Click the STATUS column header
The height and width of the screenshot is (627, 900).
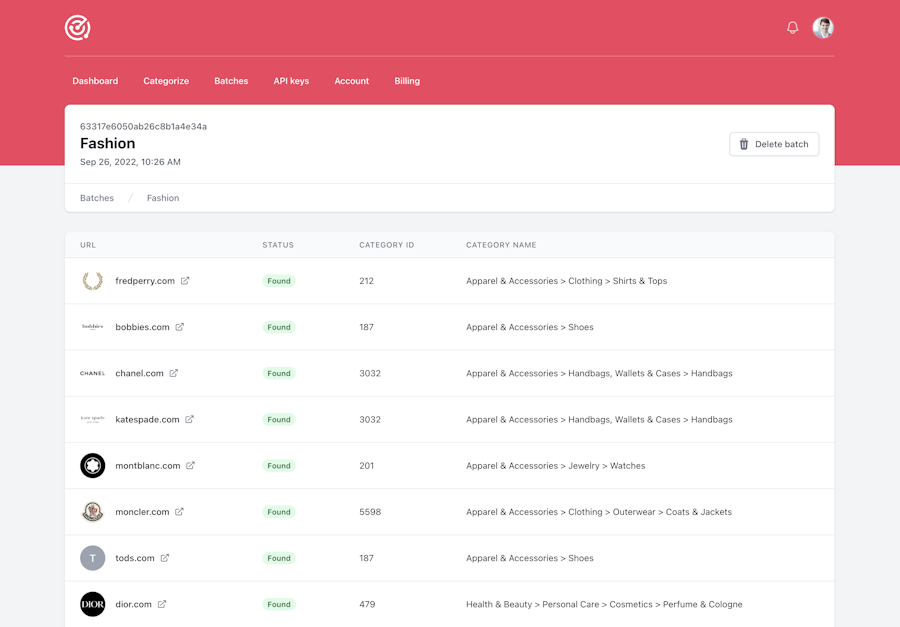(x=278, y=245)
